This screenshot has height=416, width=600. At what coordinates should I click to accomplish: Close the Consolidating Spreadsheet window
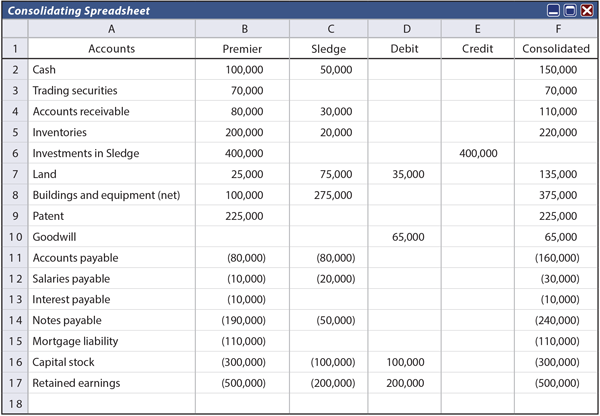(587, 10)
